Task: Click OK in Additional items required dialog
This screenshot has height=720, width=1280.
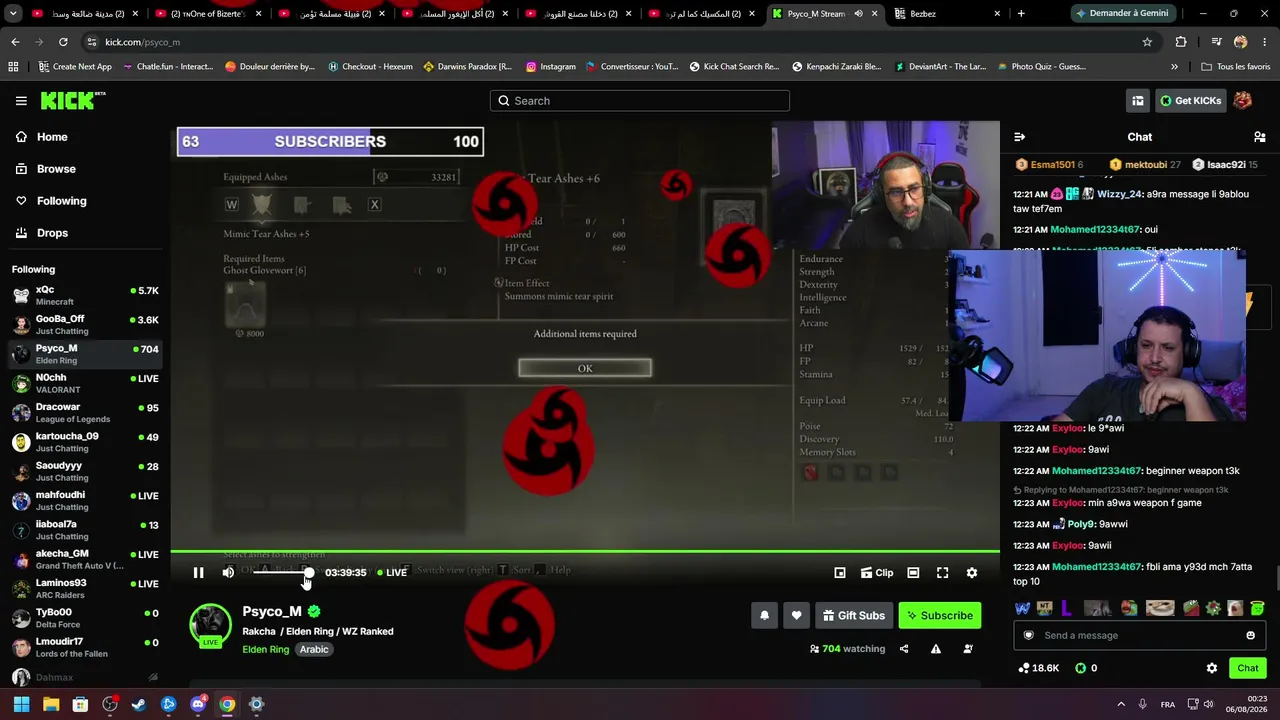Action: tap(585, 368)
